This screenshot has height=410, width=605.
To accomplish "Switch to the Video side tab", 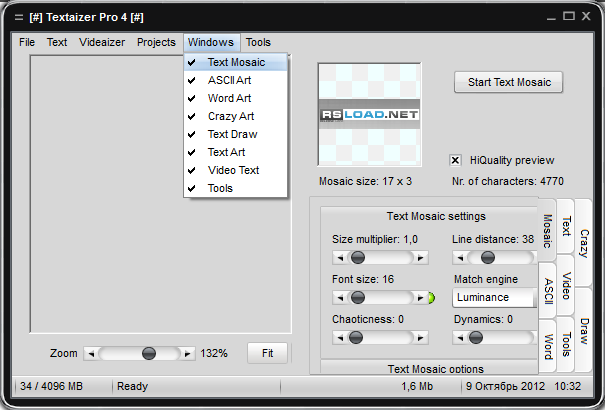I will [x=566, y=285].
